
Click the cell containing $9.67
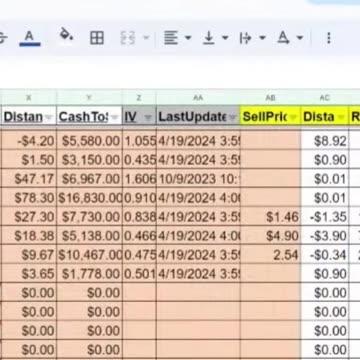point(29,255)
